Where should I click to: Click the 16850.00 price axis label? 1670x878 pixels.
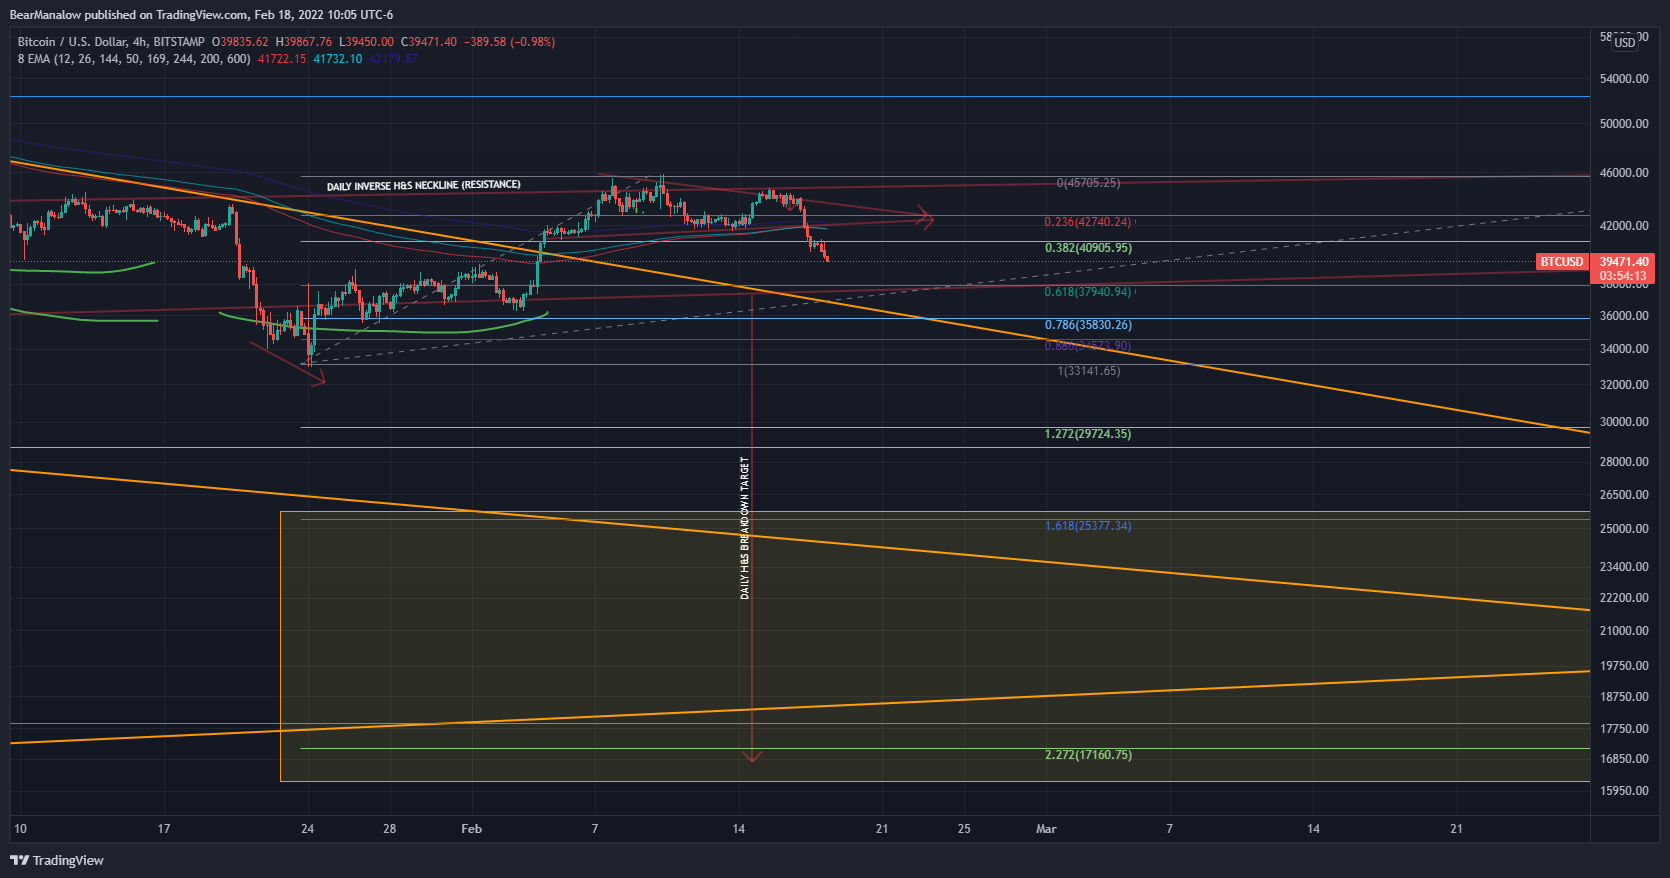[x=1624, y=759]
